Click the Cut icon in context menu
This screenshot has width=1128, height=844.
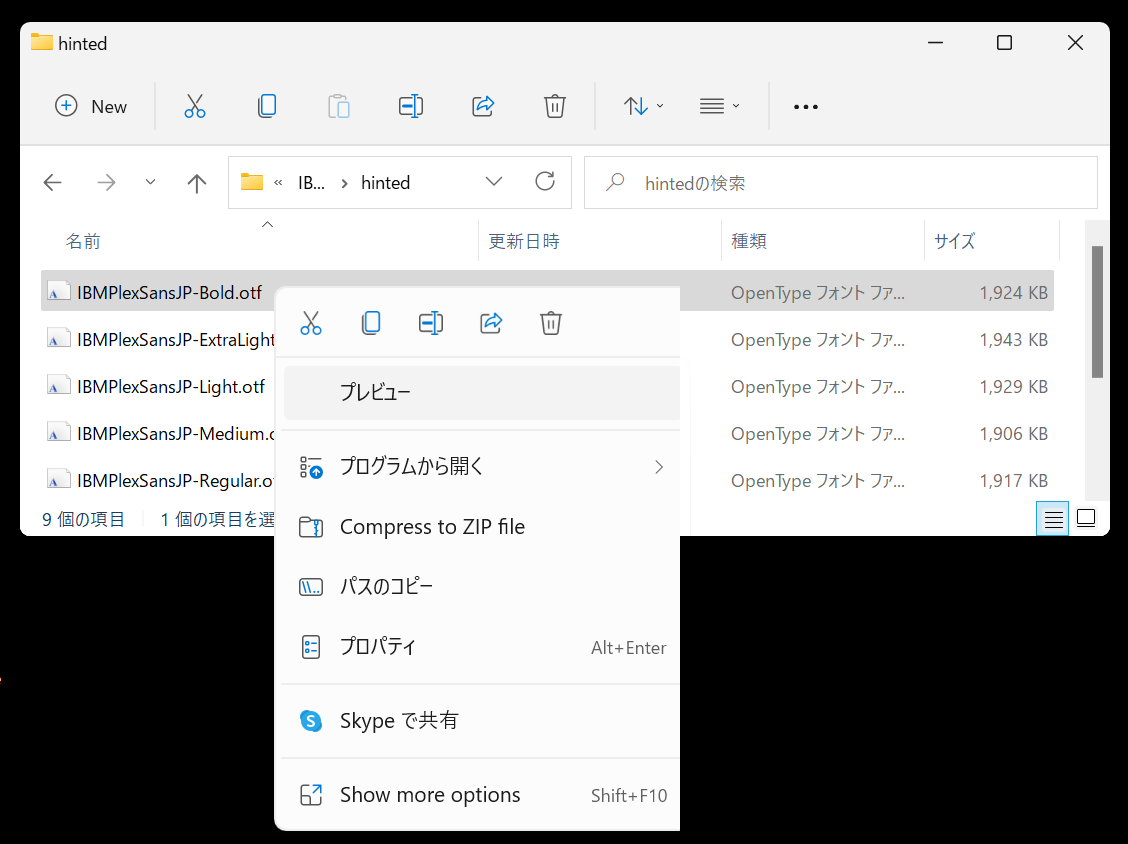point(311,323)
